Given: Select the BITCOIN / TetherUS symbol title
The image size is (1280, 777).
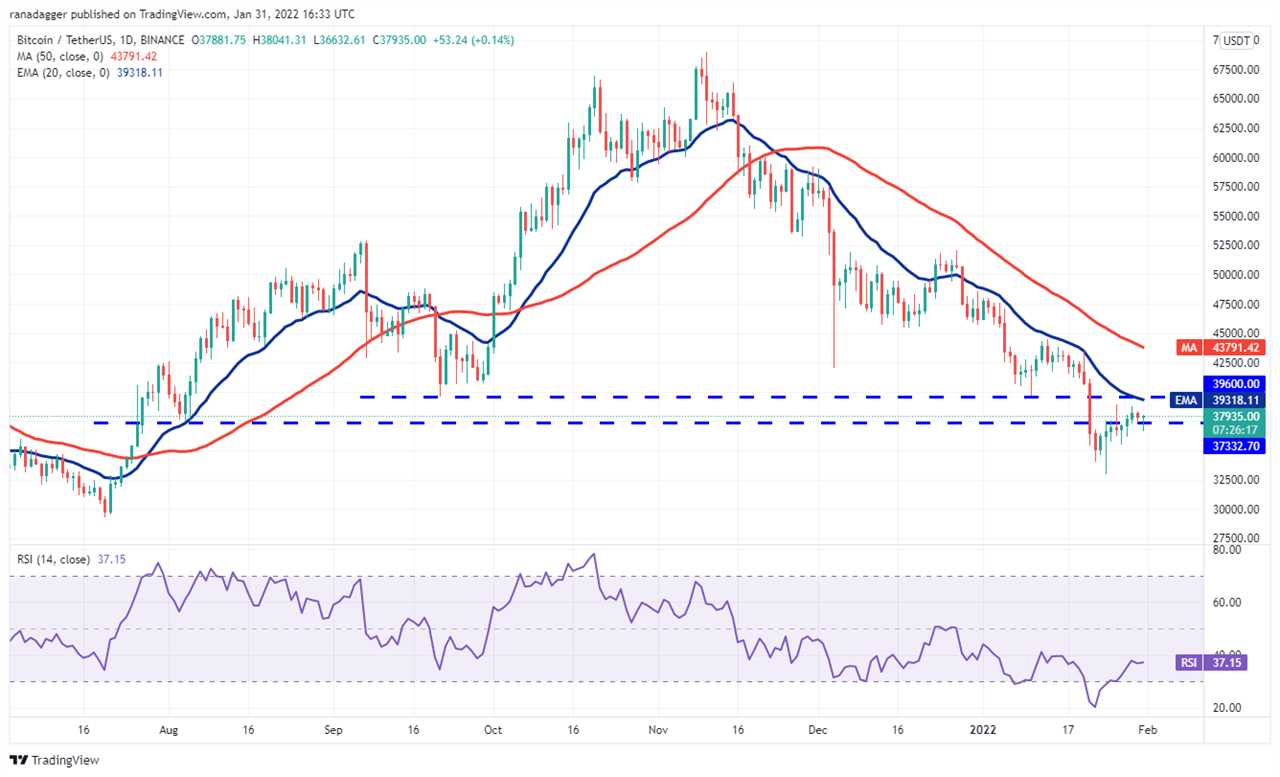Looking at the screenshot, I should [100, 40].
